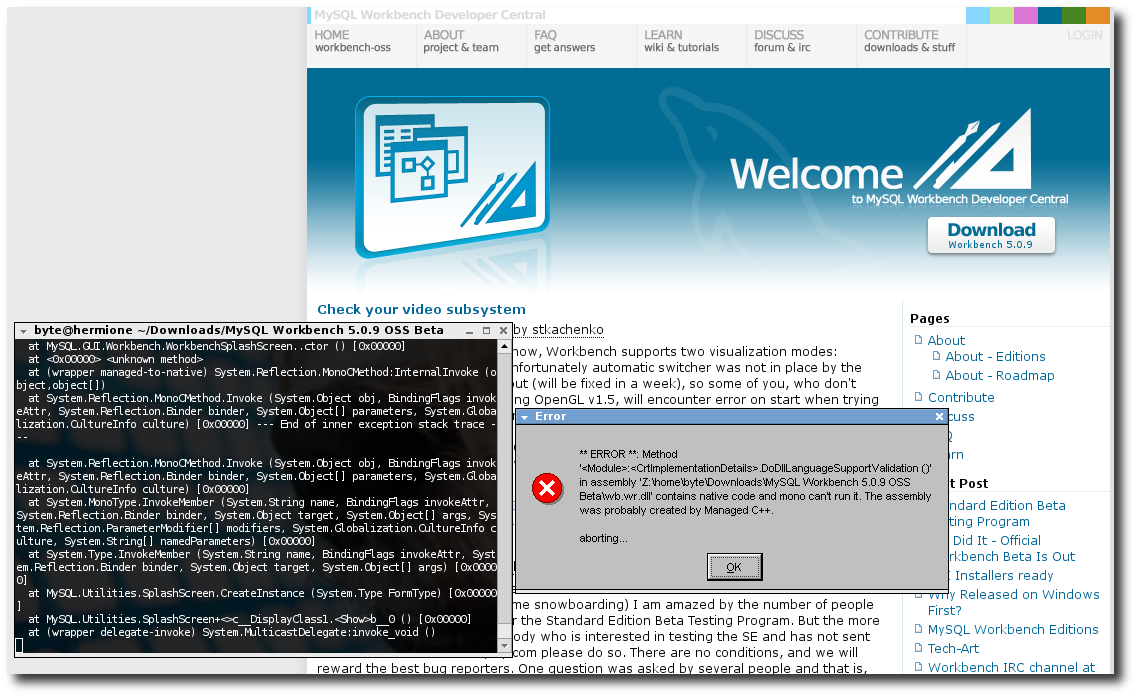The image size is (1137, 697).
Task: Open the Error dialog's title bar menu arrow
Action: pos(524,417)
